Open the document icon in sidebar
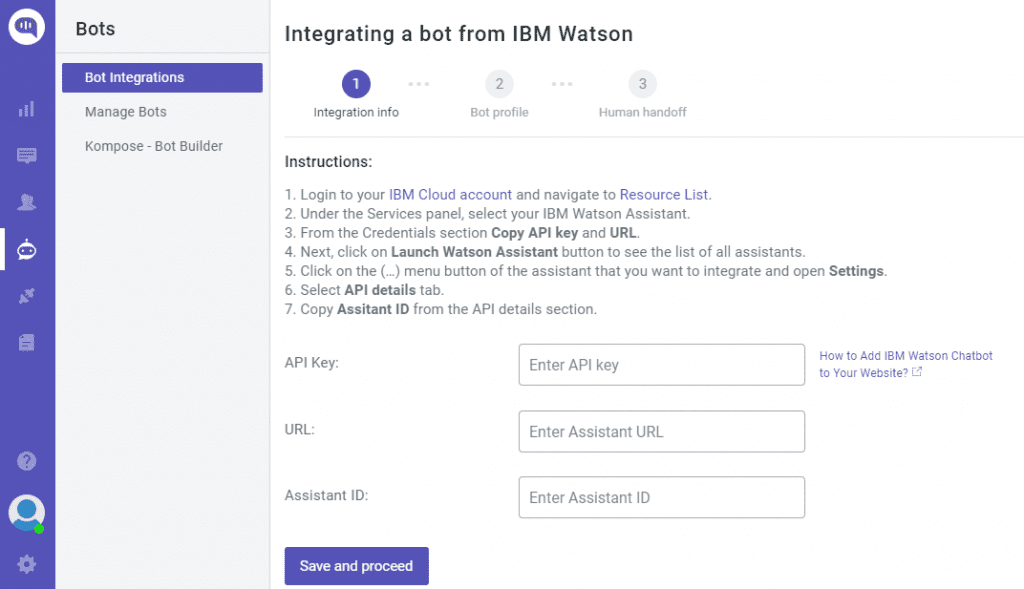The image size is (1024, 589). [27, 342]
